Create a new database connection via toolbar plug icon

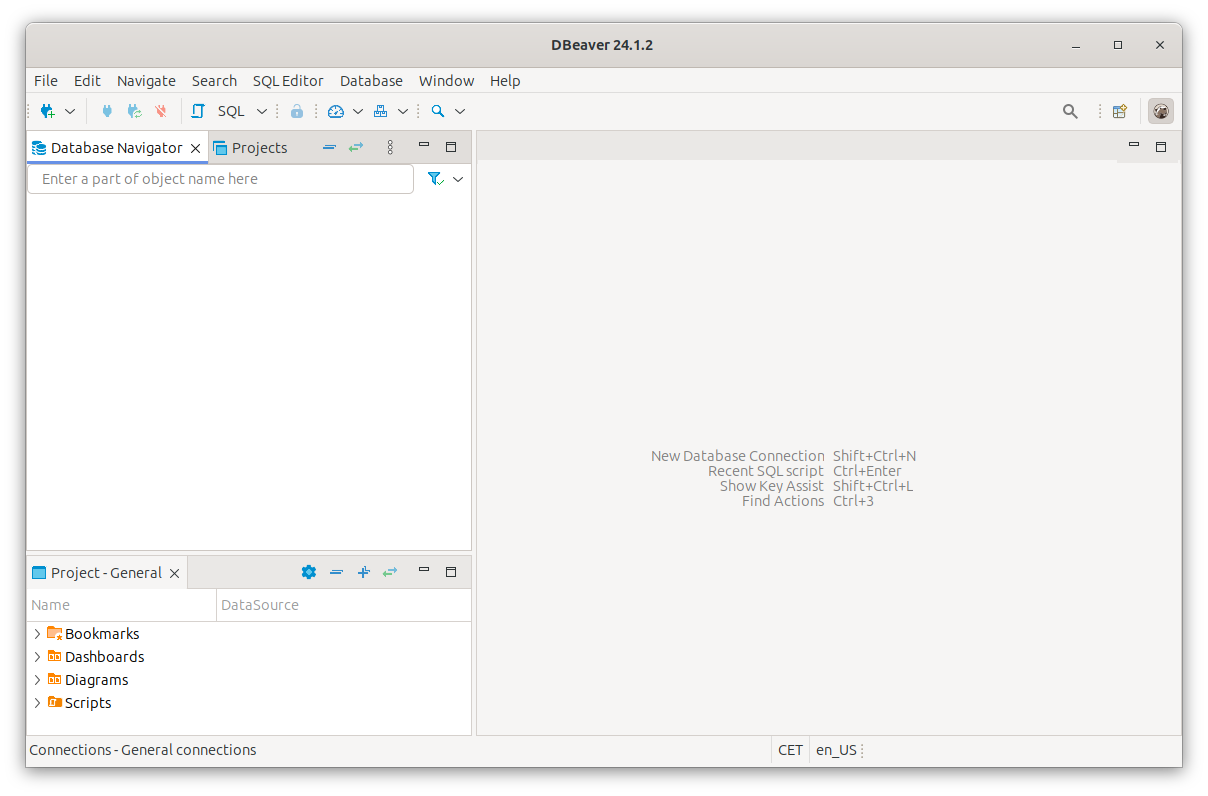pyautogui.click(x=47, y=111)
